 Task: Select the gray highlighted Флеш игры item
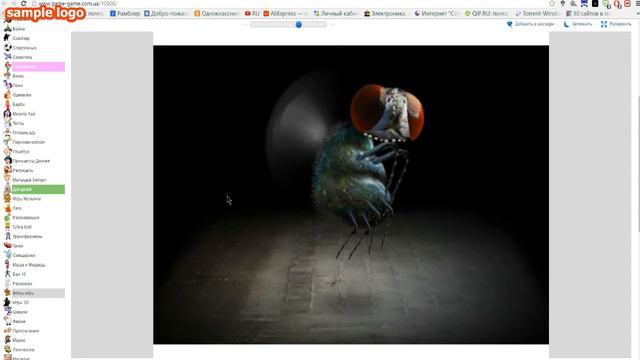click(38, 293)
